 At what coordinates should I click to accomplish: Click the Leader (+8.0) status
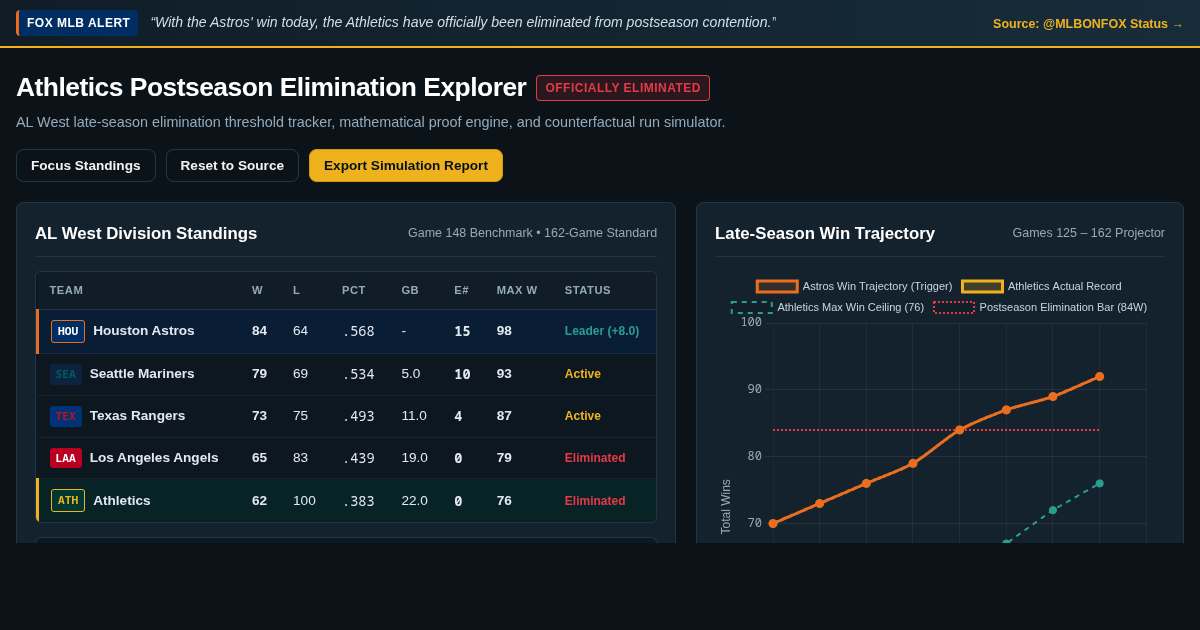point(602,331)
